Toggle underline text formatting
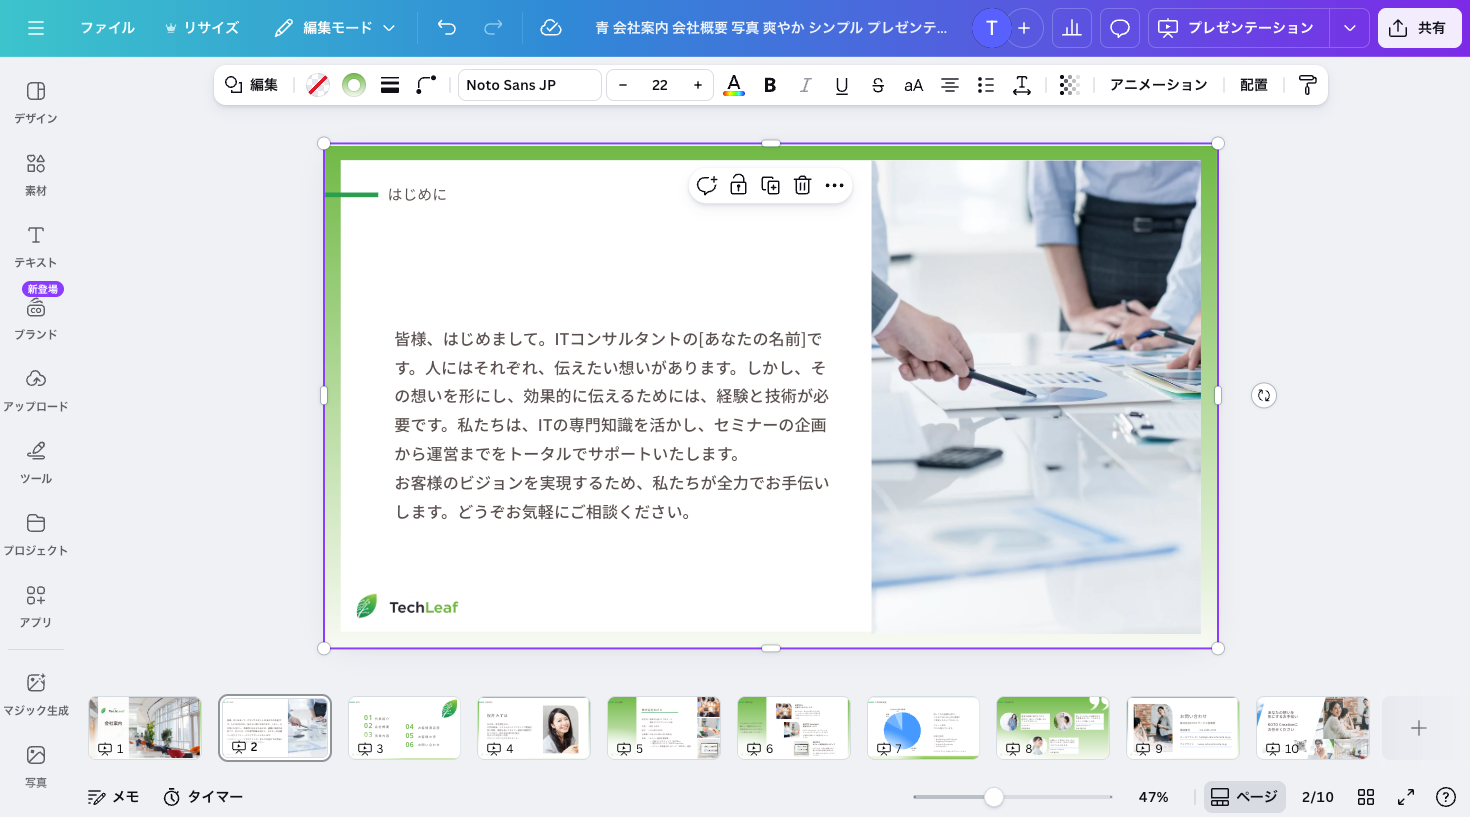This screenshot has width=1470, height=817. point(842,85)
